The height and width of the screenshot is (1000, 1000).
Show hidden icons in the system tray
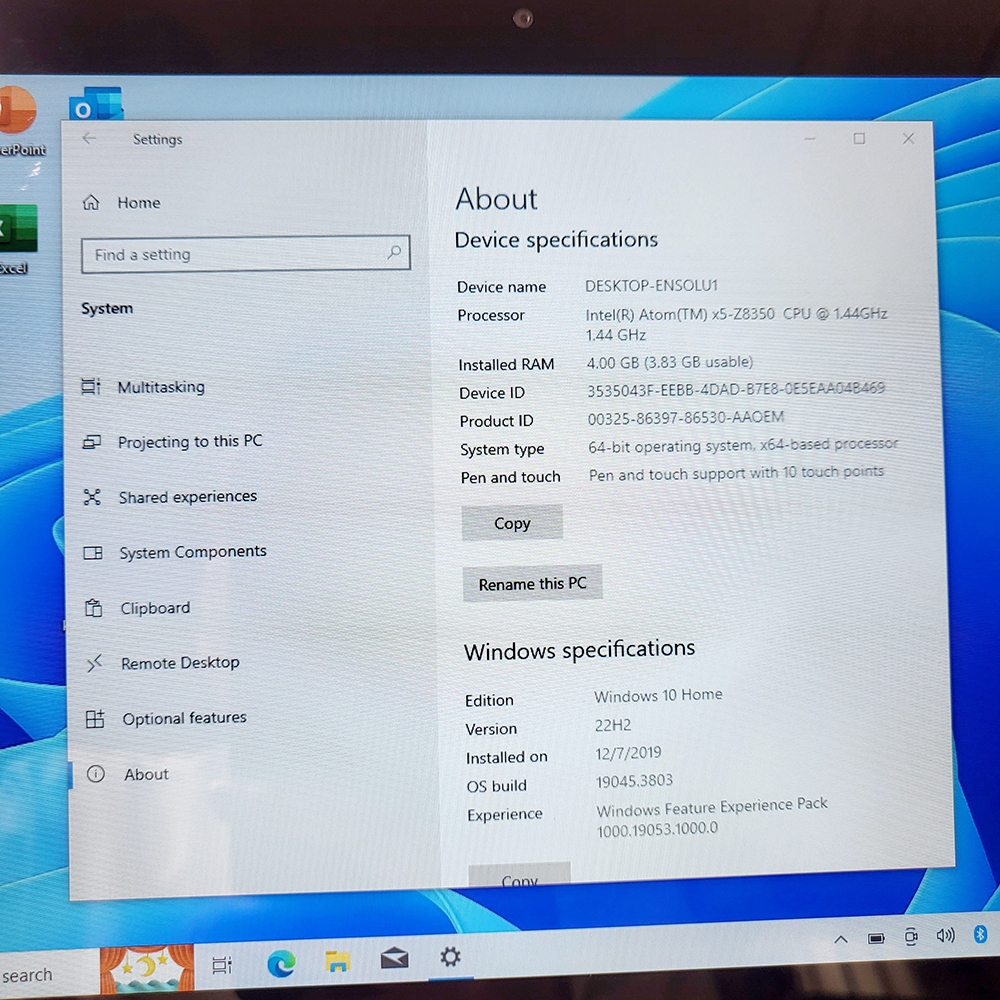click(841, 939)
